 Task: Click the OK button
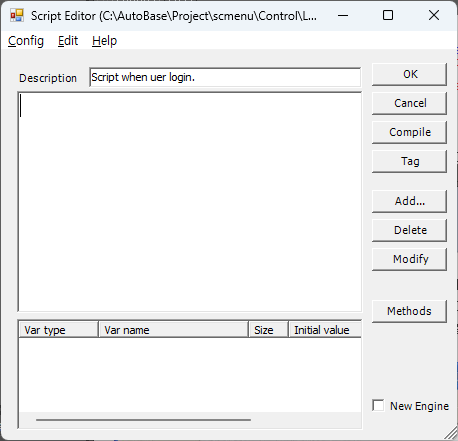pyautogui.click(x=409, y=74)
